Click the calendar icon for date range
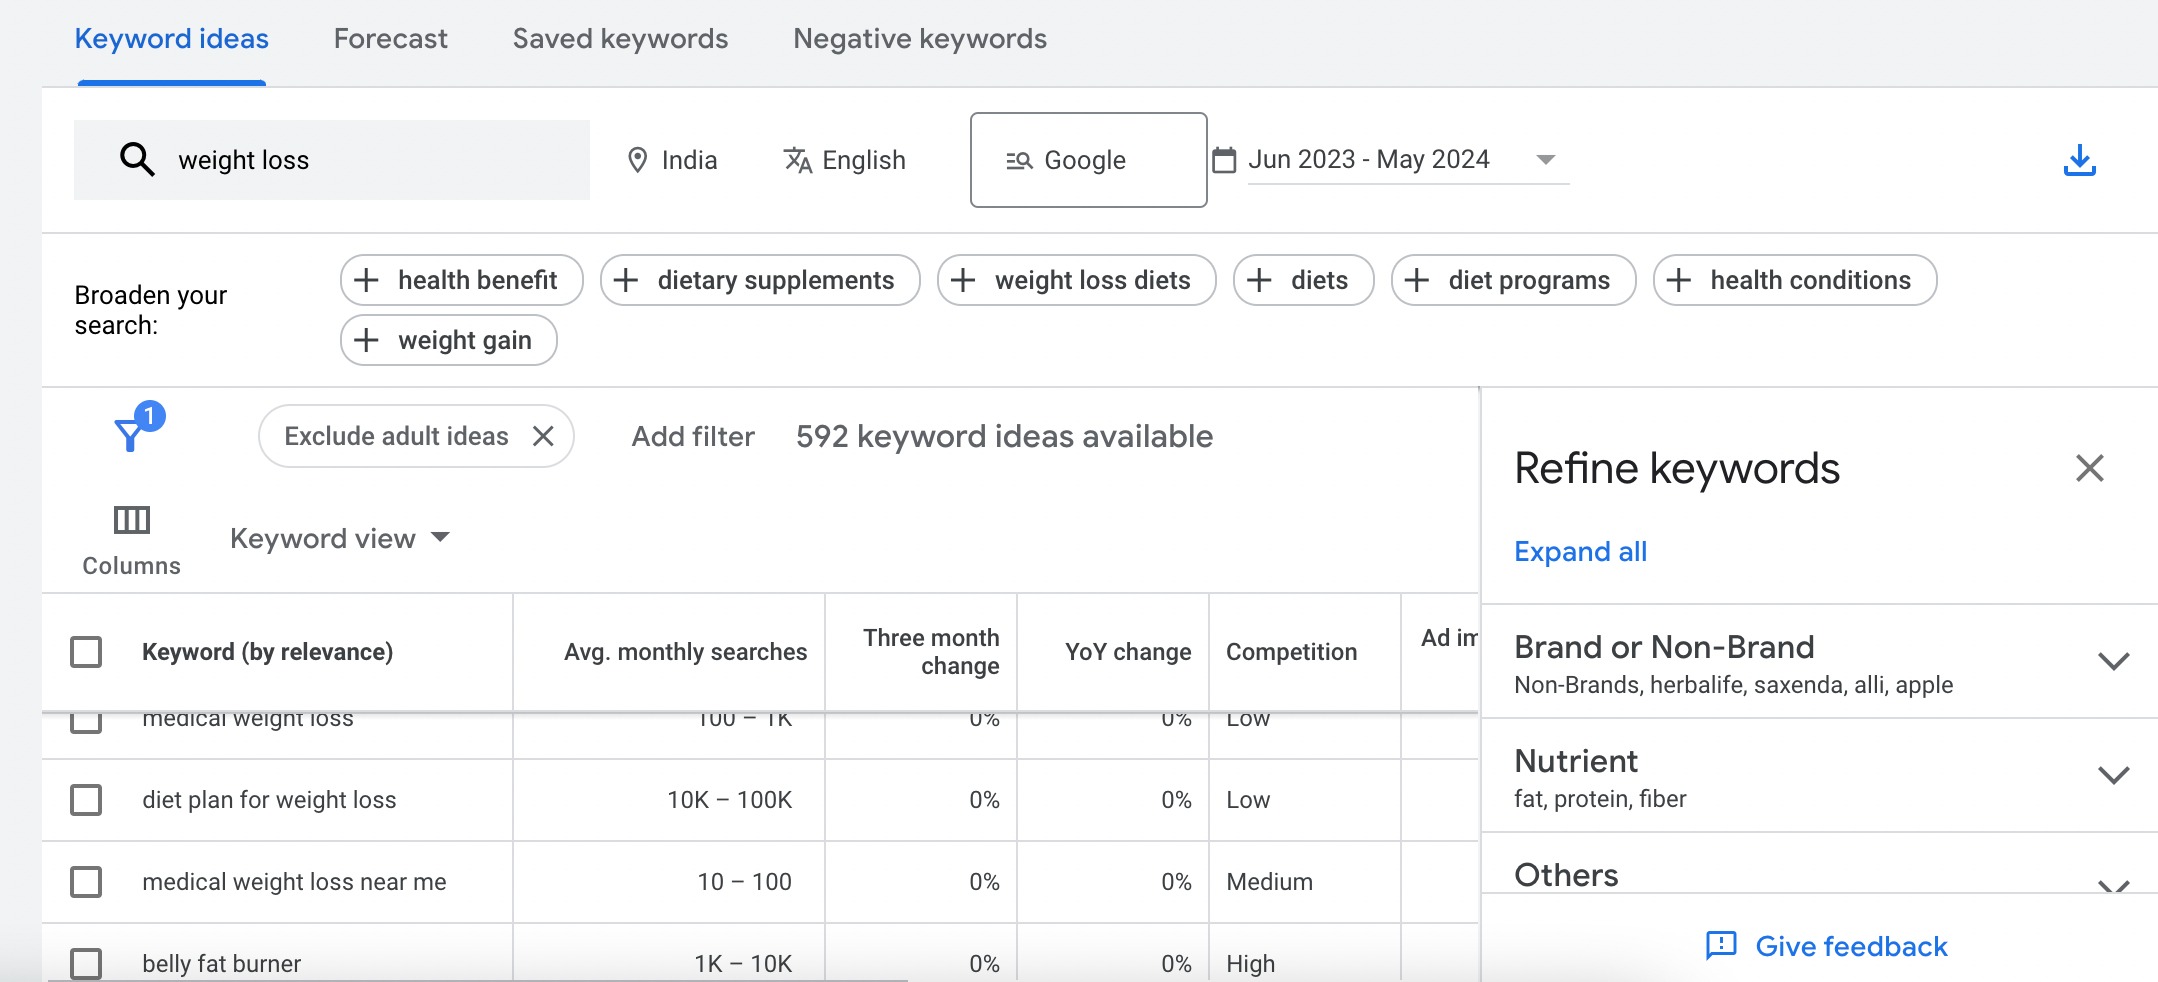Viewport: 2158px width, 982px height. [x=1224, y=160]
